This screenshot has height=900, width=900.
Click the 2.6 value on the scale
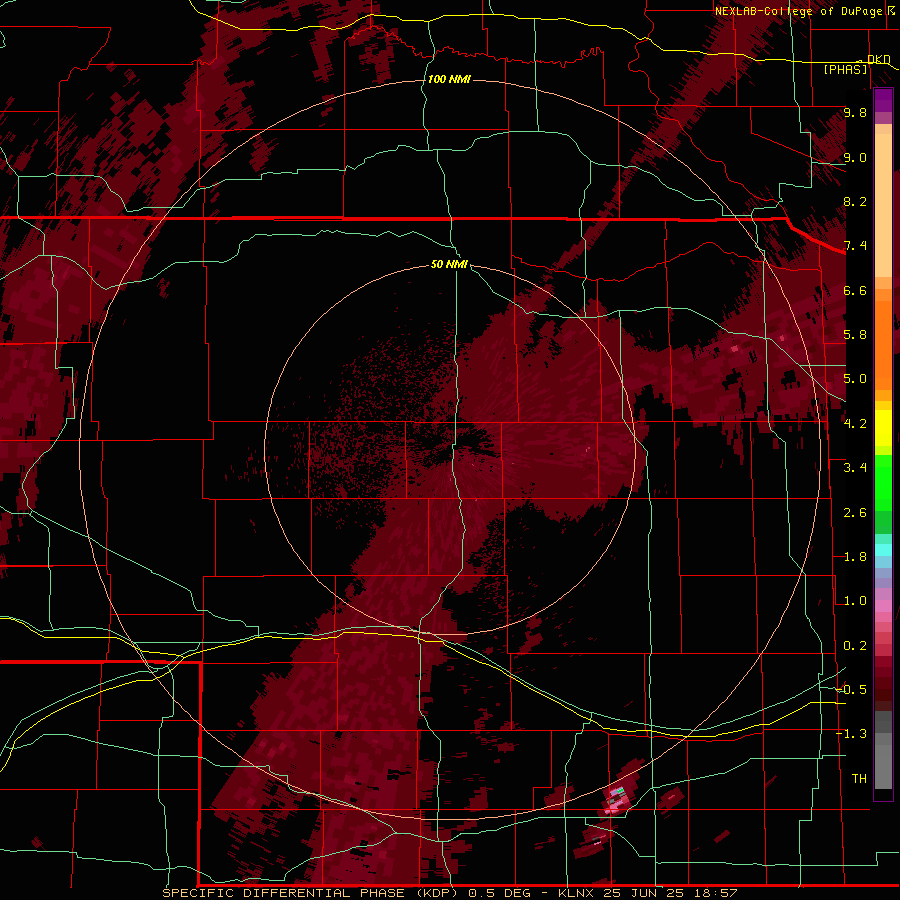(x=855, y=513)
